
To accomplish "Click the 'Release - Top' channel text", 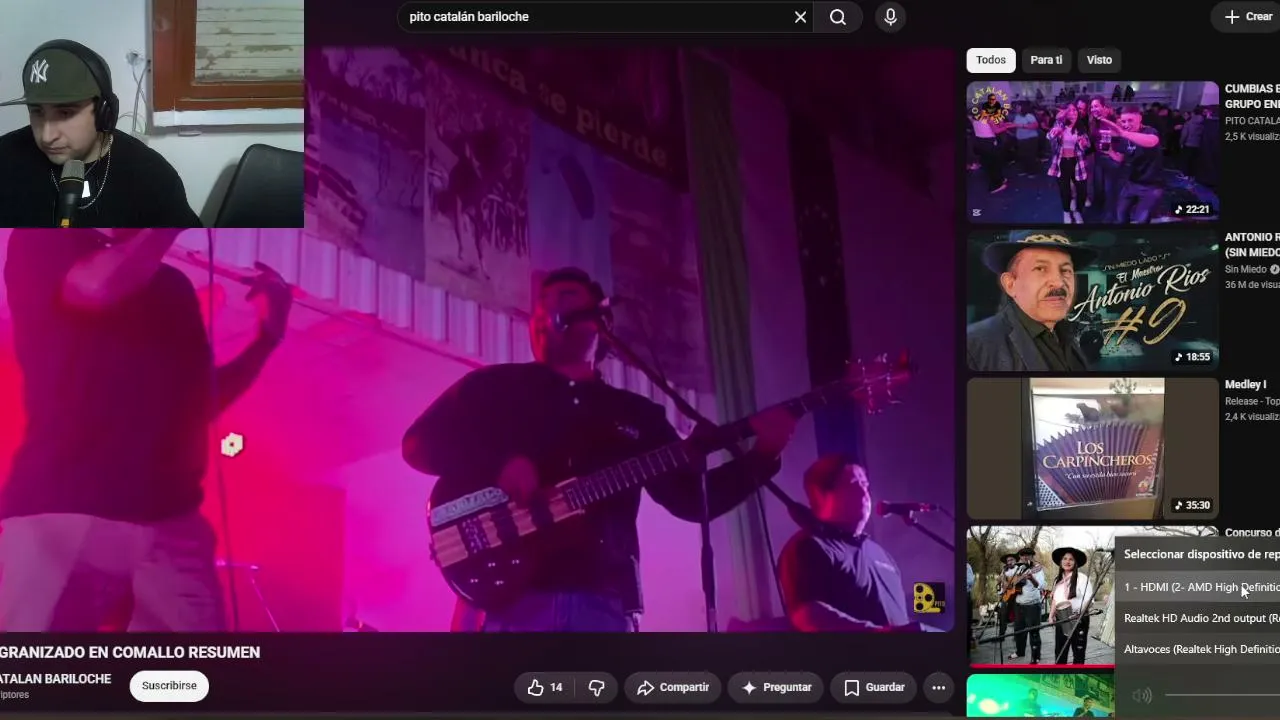I will pyautogui.click(x=1252, y=401).
